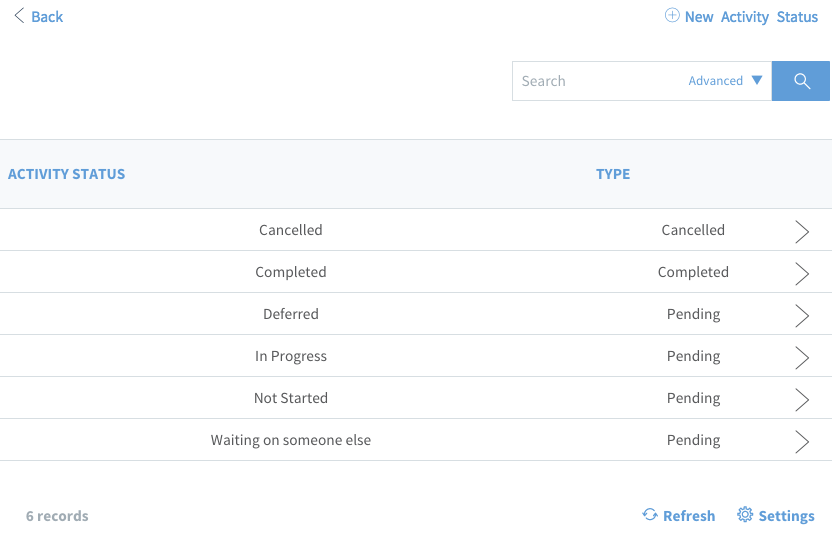Create a New Activity Status
Image resolution: width=832 pixels, height=539 pixels.
(x=751, y=17)
